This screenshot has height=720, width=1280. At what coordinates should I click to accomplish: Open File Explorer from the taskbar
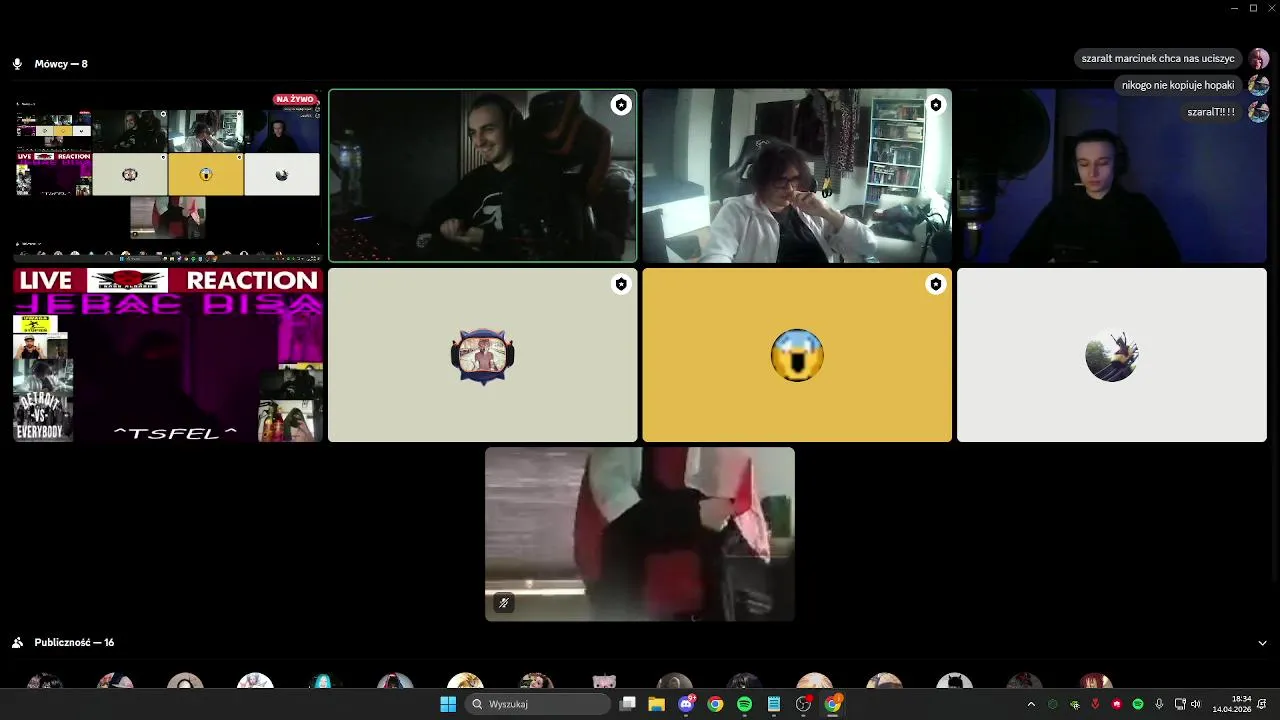[657, 704]
